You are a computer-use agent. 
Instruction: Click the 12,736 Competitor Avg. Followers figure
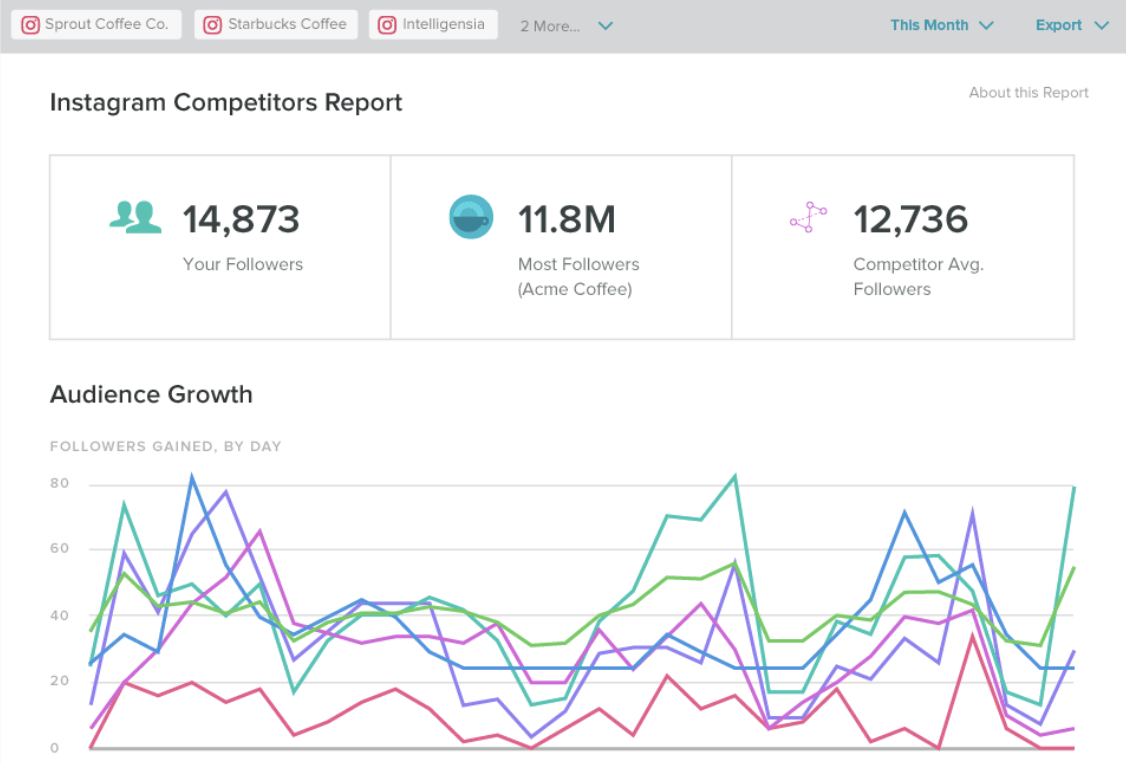tap(910, 219)
